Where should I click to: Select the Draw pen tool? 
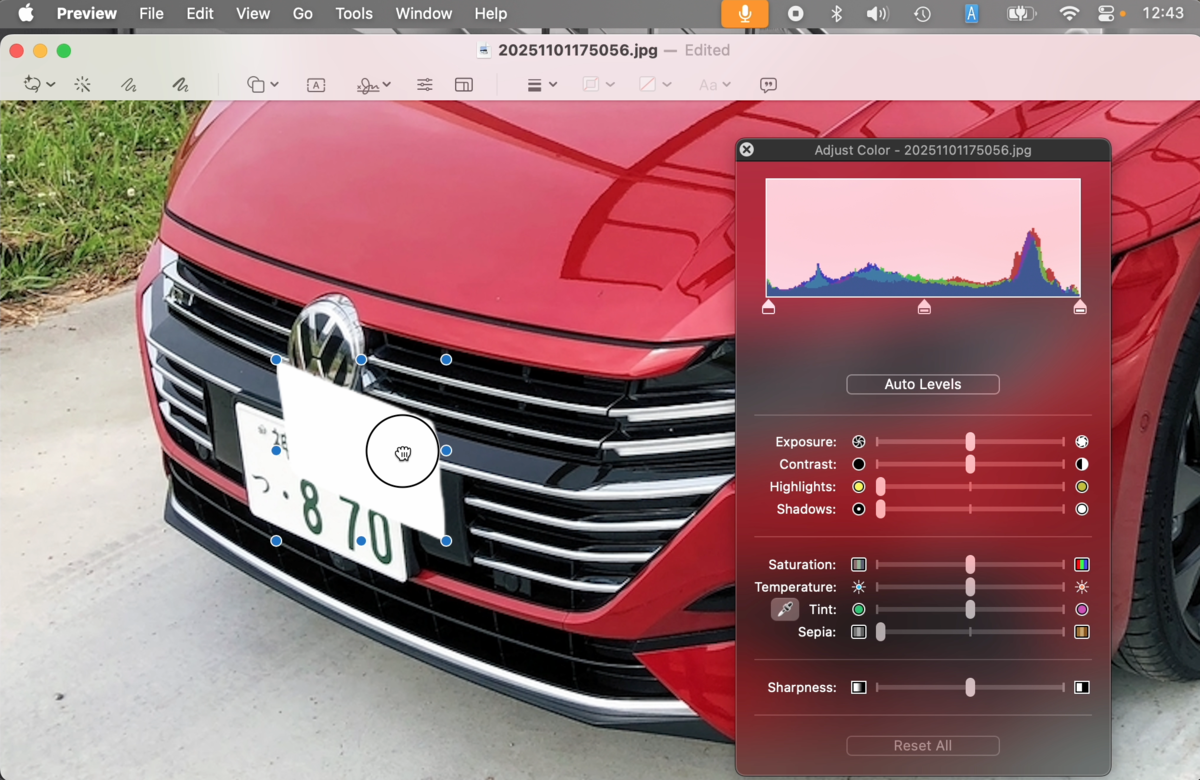tap(180, 85)
